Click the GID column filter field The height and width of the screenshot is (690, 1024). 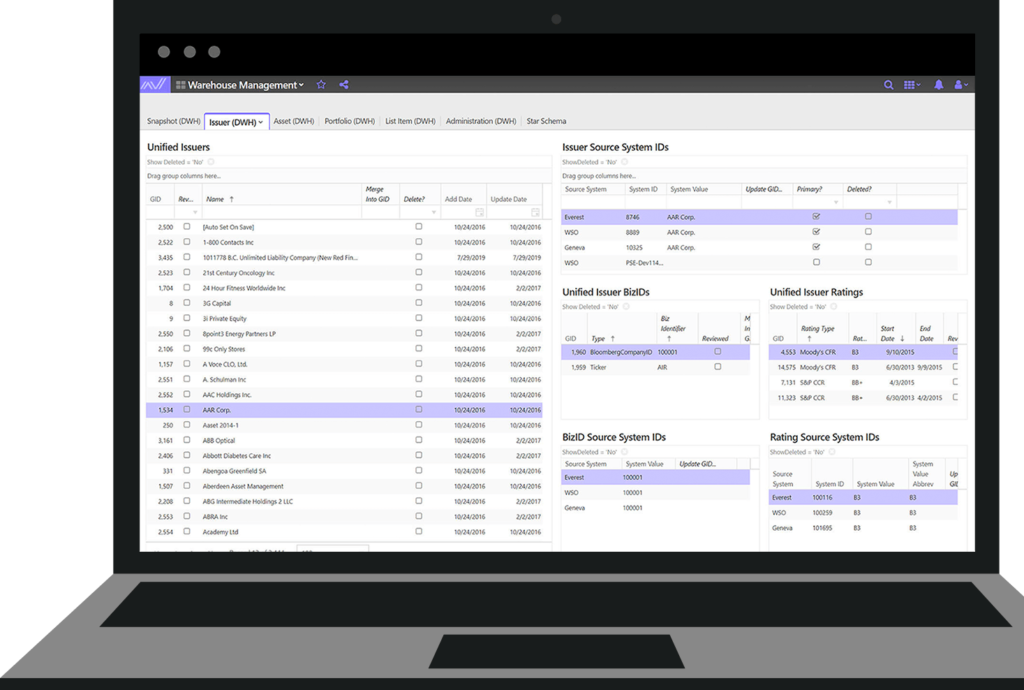pos(161,212)
